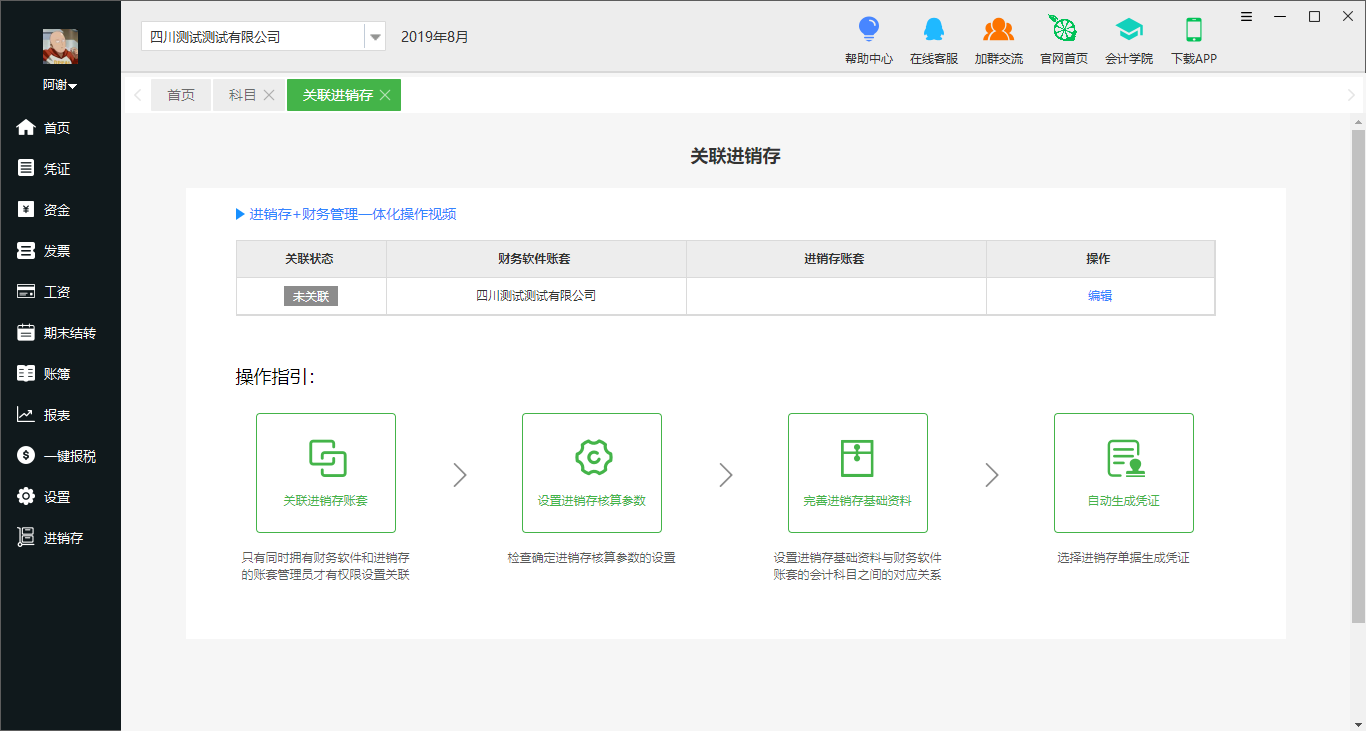Open 帮助中心 help center icon
Screen dimensions: 1366x731
[868, 28]
